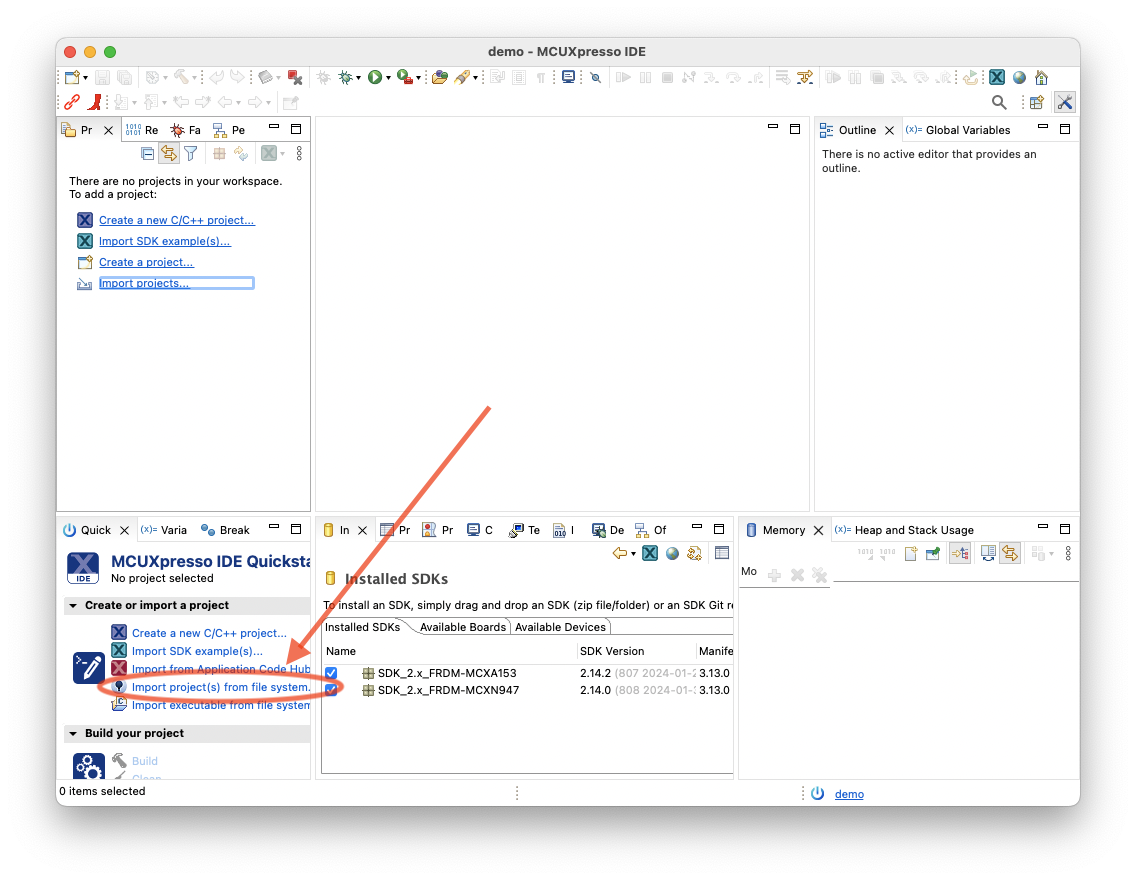
Task: Click the Skip All Breakpoints icon
Action: [x=596, y=77]
